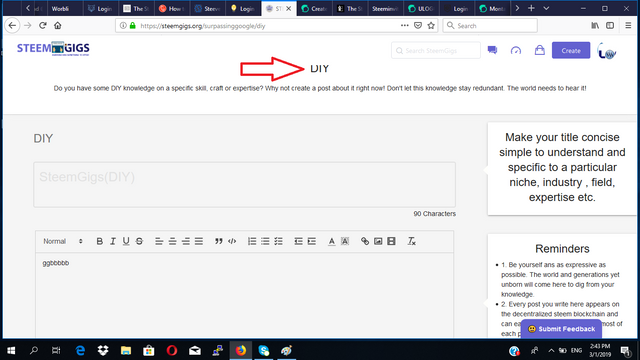Align text right in editor
This screenshot has width=640, height=360.
[186, 241]
